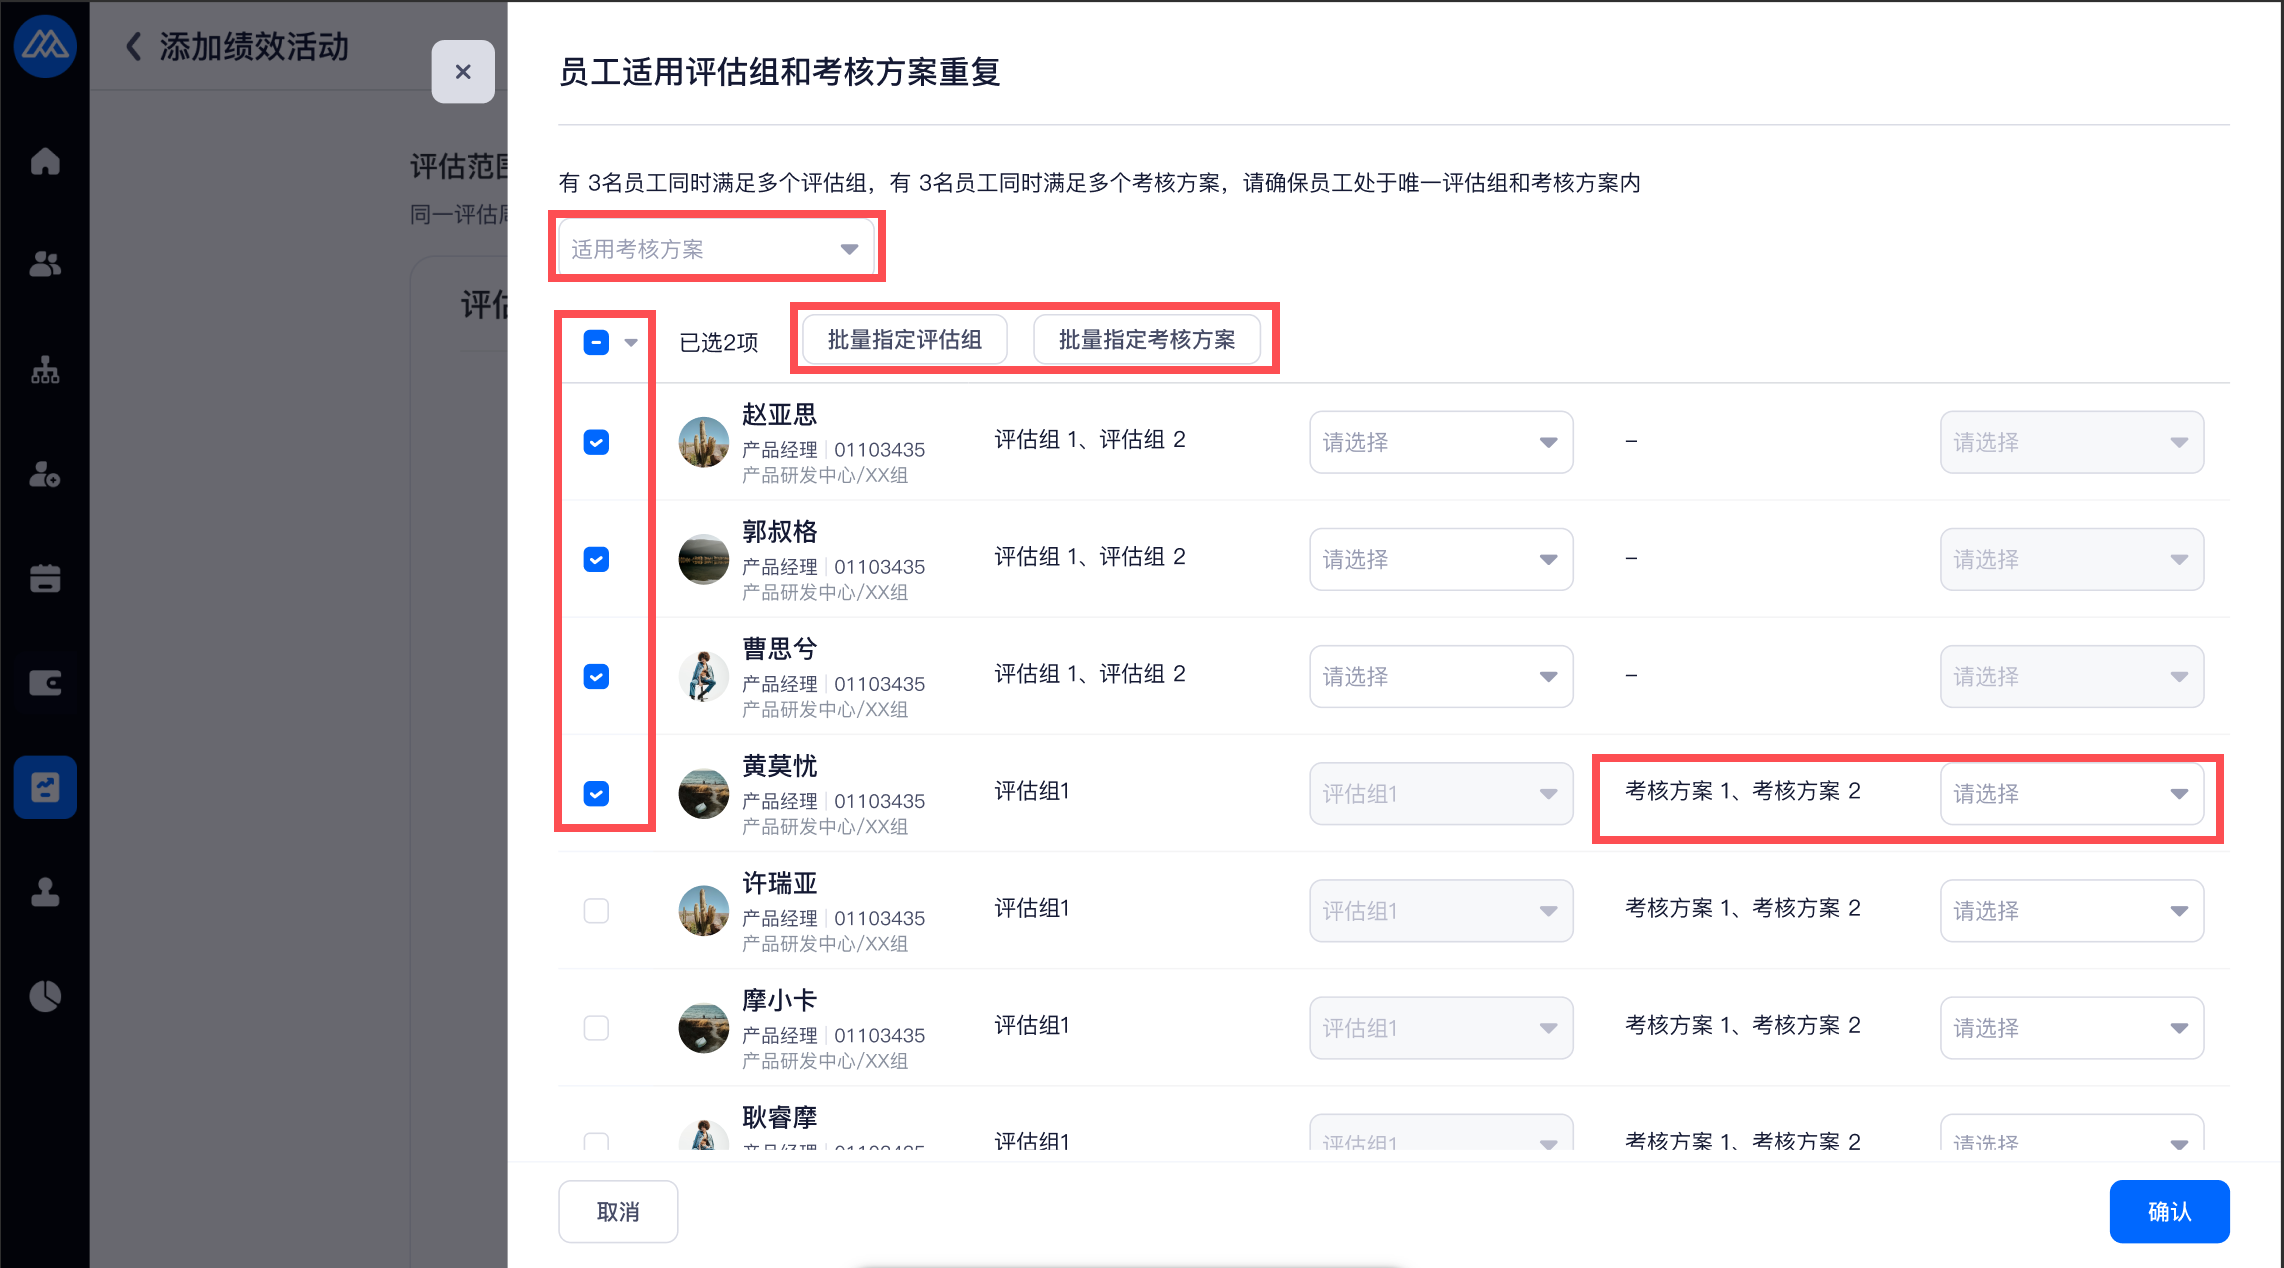Close the drawer with the X button

pyautogui.click(x=462, y=72)
